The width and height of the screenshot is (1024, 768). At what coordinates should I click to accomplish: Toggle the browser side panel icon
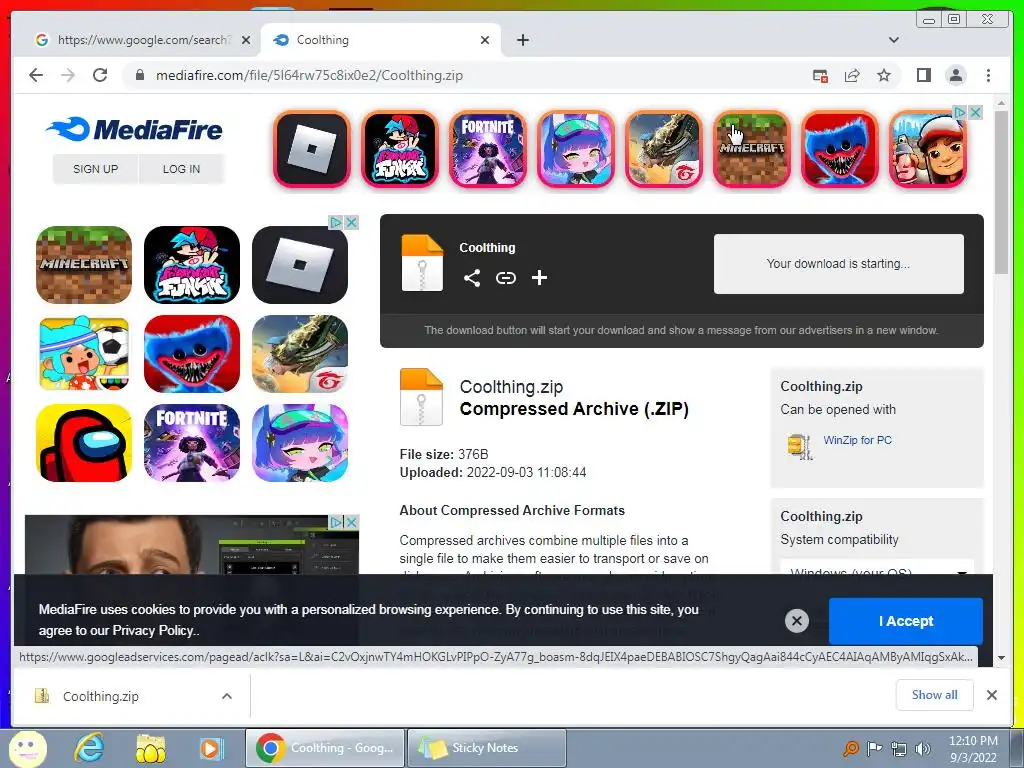click(923, 75)
